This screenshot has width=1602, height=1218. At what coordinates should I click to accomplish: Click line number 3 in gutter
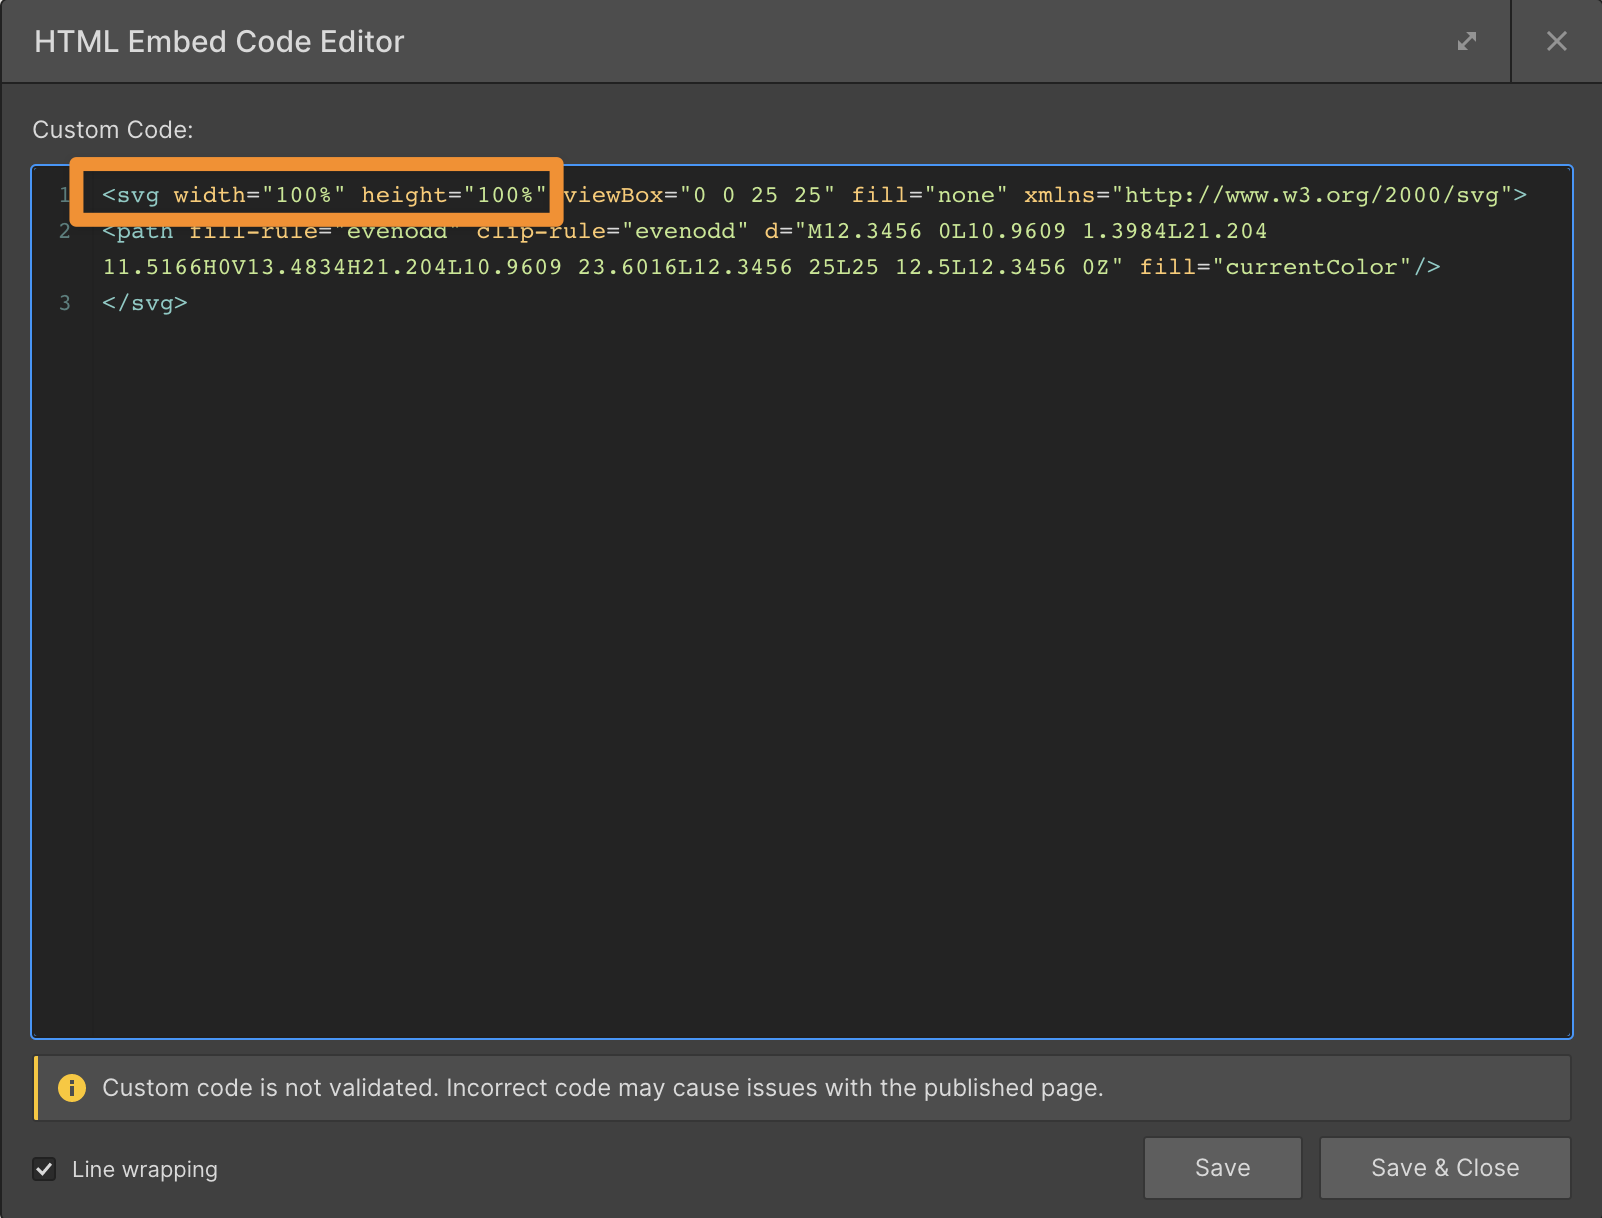tap(65, 303)
